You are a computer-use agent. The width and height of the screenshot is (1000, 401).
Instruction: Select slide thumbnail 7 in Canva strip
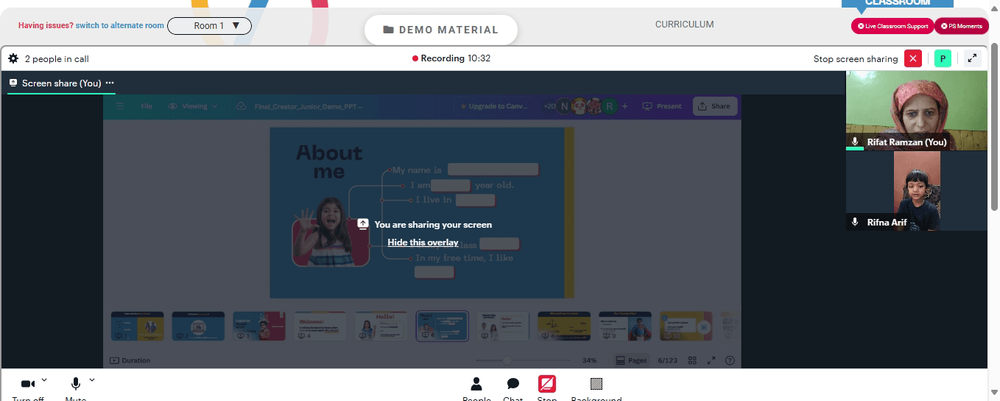[x=503, y=326]
